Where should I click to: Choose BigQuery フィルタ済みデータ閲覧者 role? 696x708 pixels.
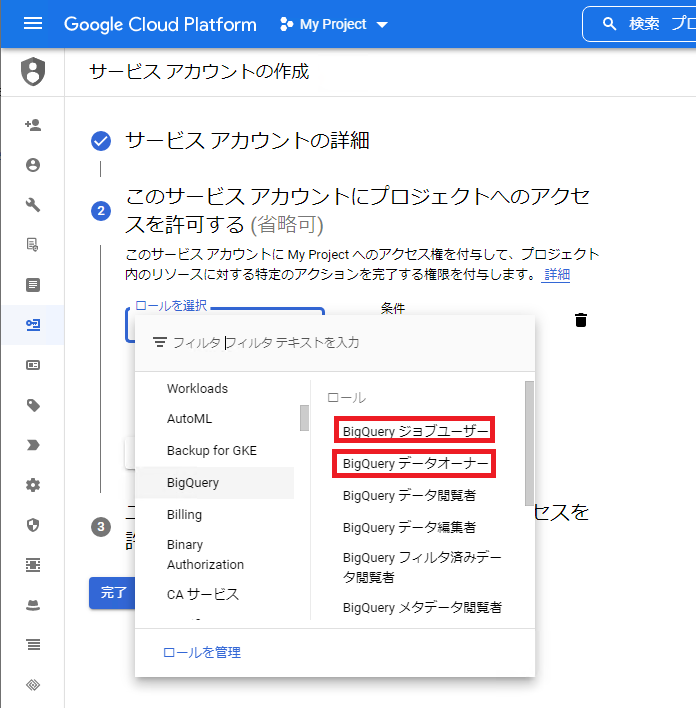[x=422, y=567]
